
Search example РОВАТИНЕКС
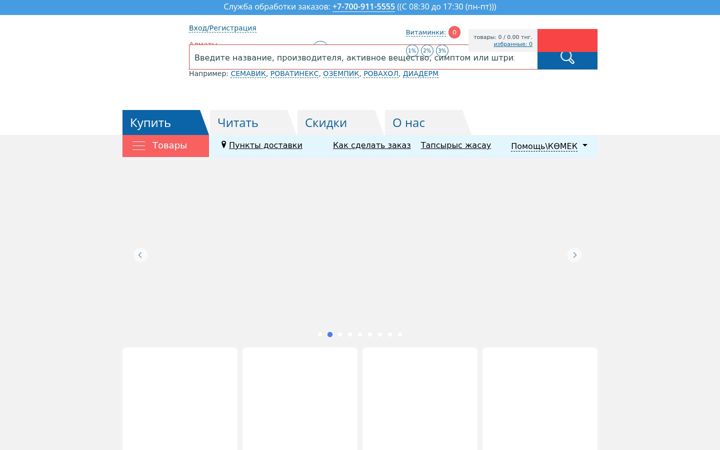[x=294, y=73]
